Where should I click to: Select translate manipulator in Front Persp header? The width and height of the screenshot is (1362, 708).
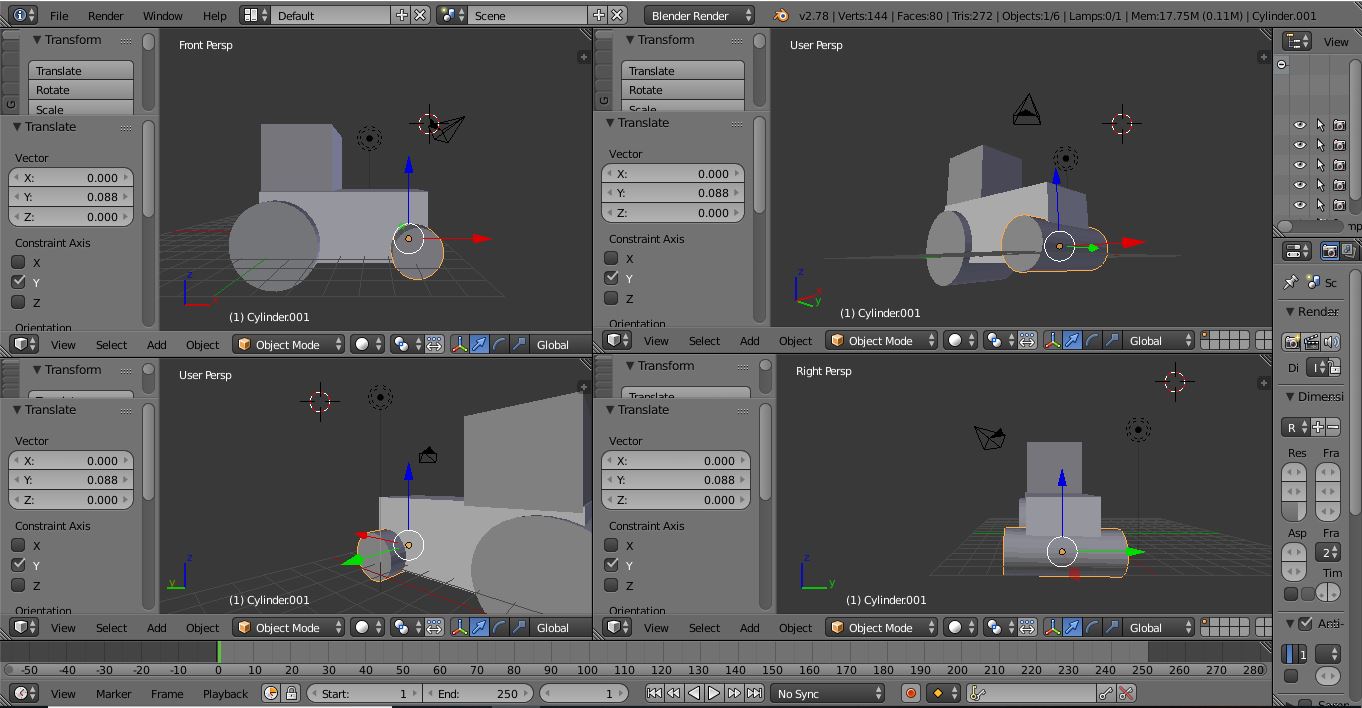click(x=479, y=344)
